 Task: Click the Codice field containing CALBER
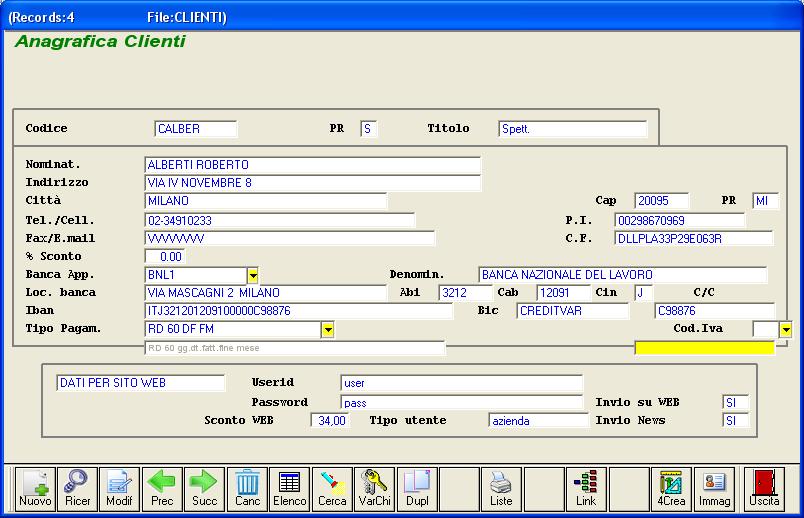tap(195, 129)
